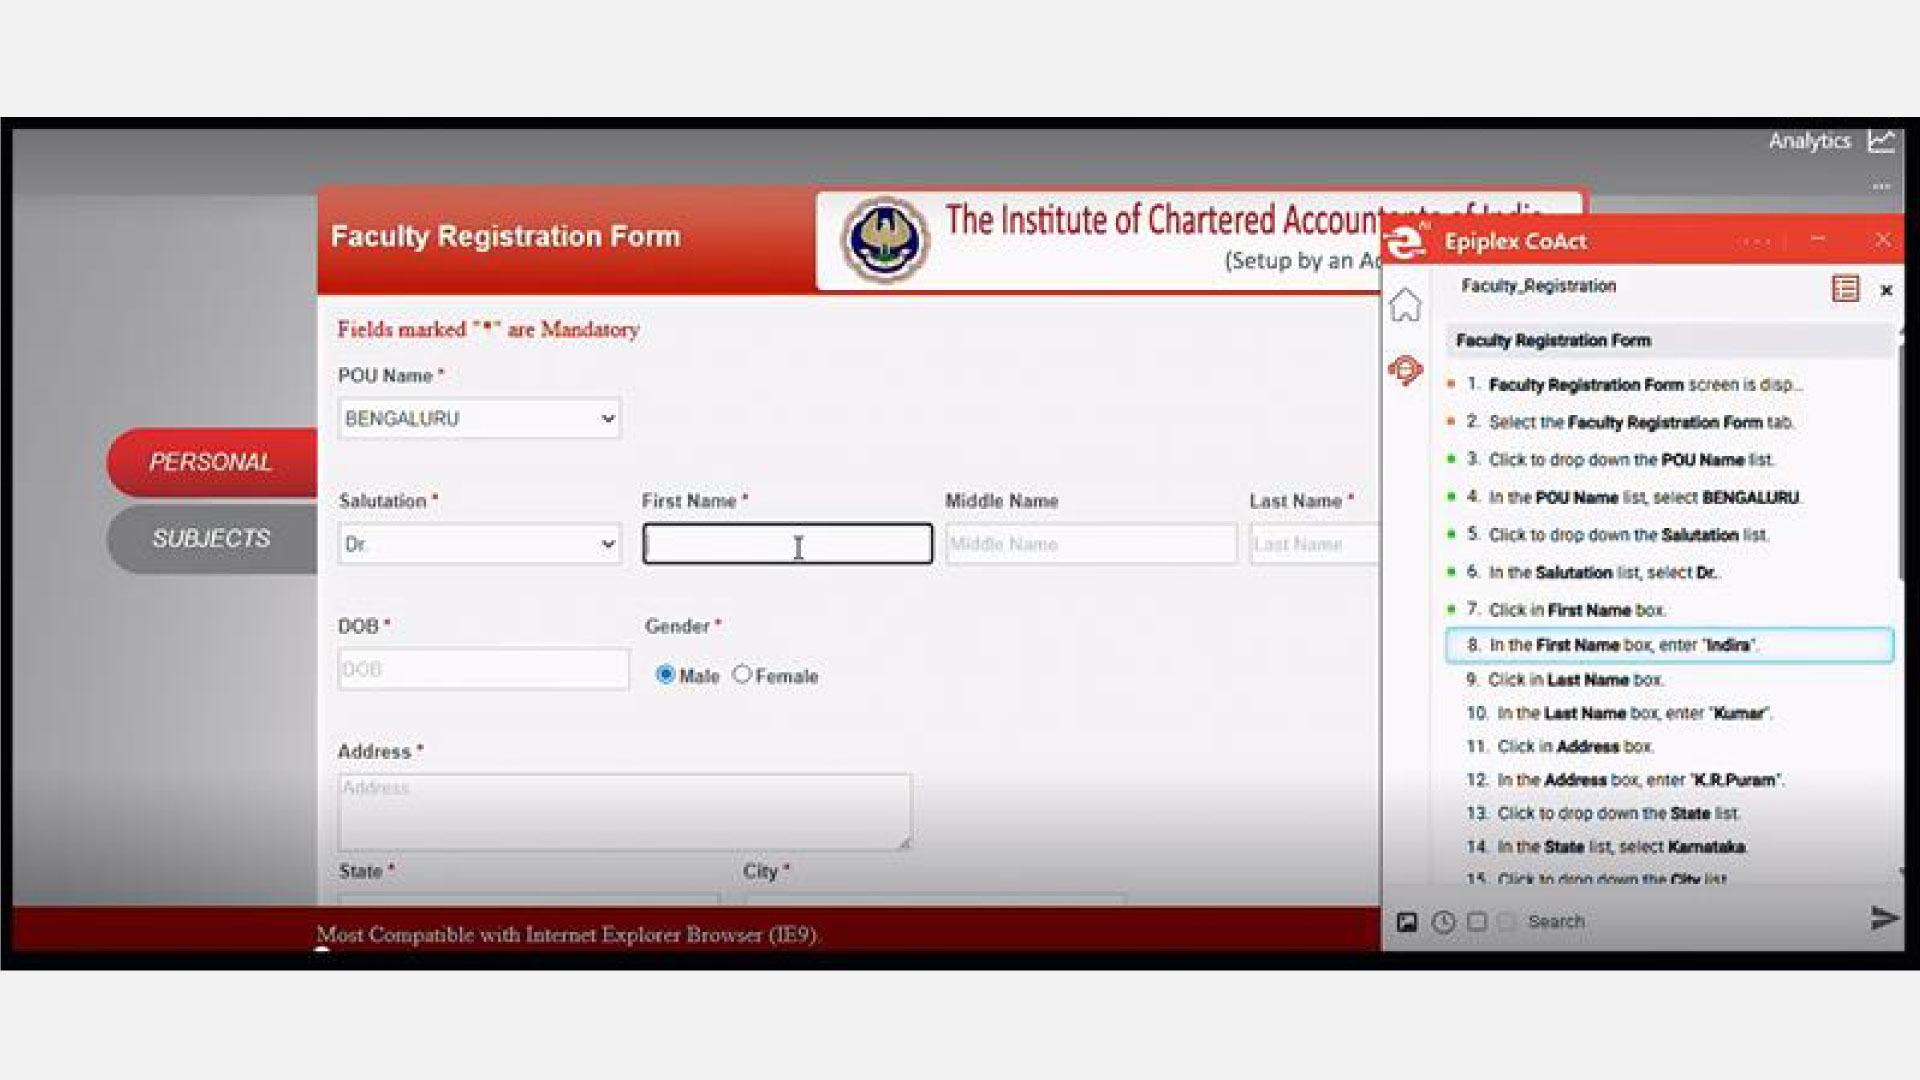The image size is (1920, 1080).
Task: Click the step list icon beside Faculty_Registration
Action: 1845,289
